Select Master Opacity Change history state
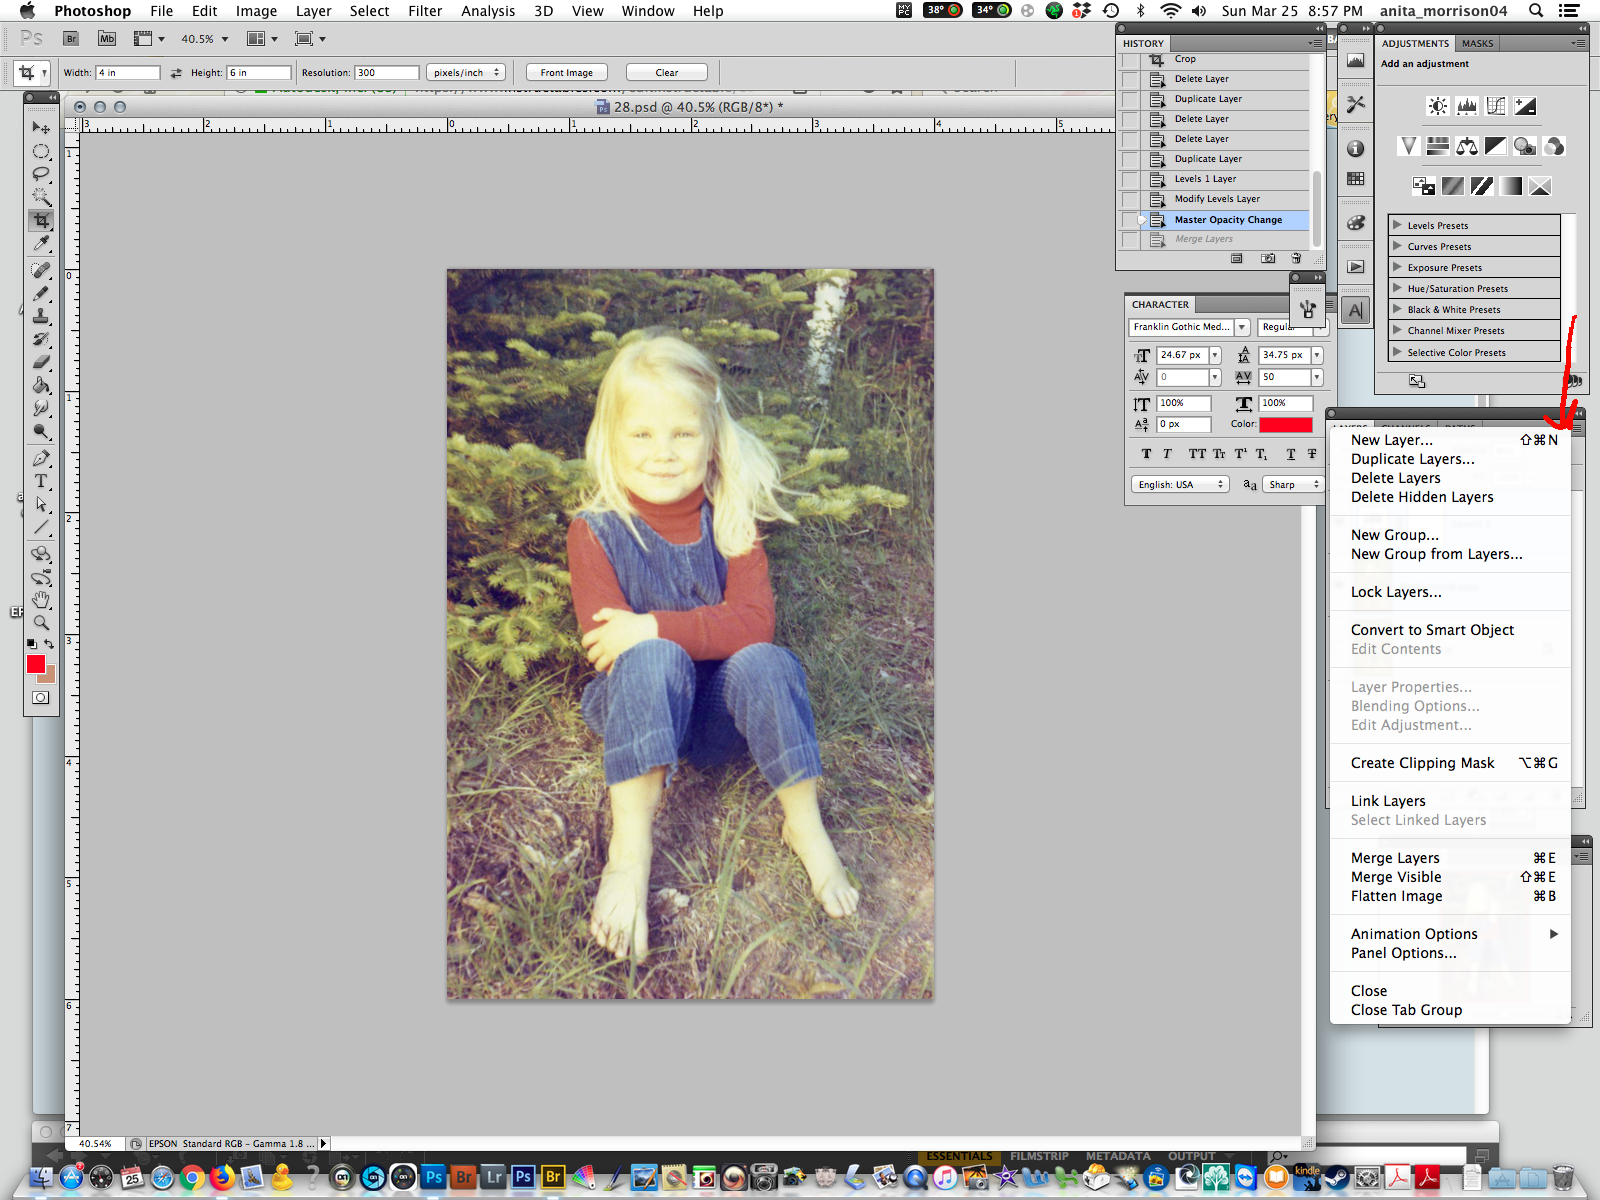The image size is (1600, 1200). (1228, 220)
